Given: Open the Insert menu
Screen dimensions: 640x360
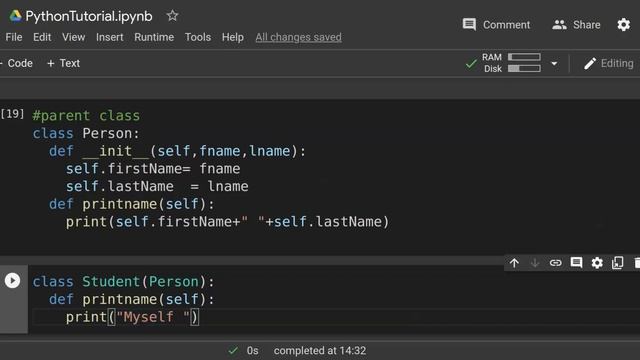Looking at the screenshot, I should click(109, 37).
